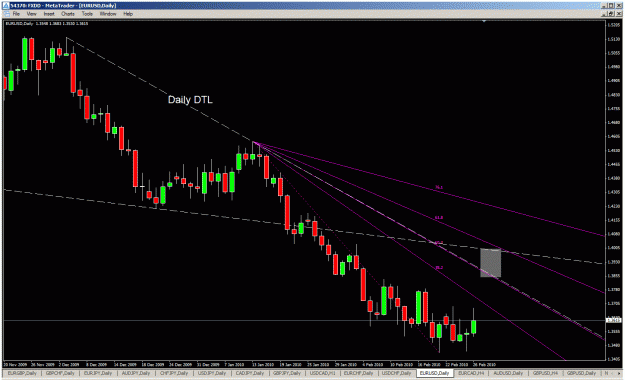Click the 38.2 Fibonacci fan level label
Image resolution: width=625 pixels, height=380 pixels.
click(439, 268)
